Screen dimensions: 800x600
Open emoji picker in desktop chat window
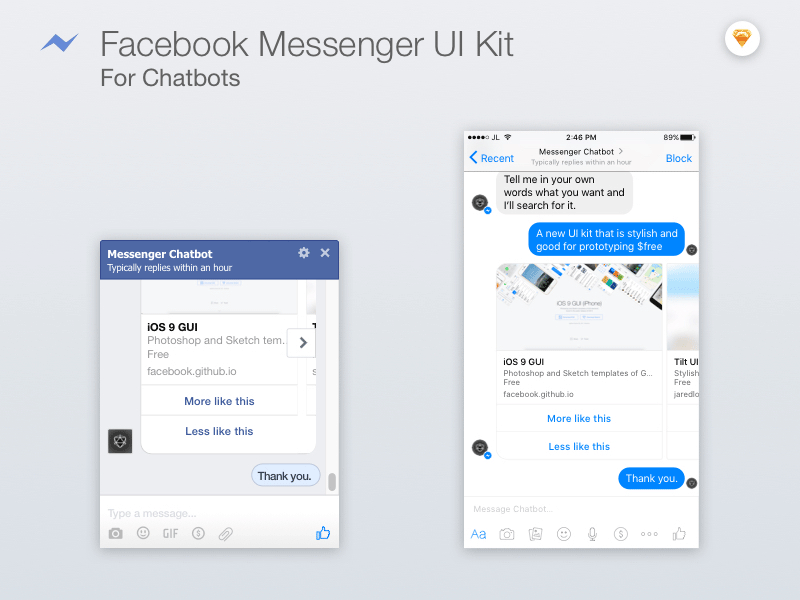tap(143, 533)
